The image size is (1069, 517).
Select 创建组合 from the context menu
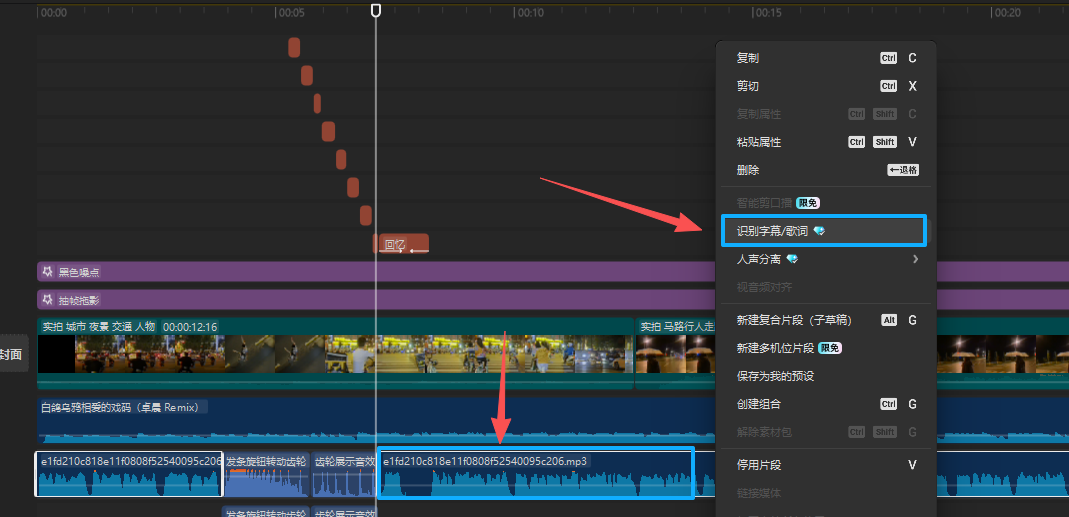pos(759,404)
